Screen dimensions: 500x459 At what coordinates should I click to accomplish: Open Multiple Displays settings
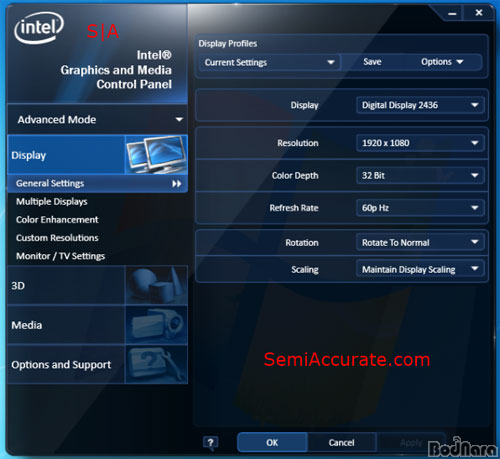point(52,202)
